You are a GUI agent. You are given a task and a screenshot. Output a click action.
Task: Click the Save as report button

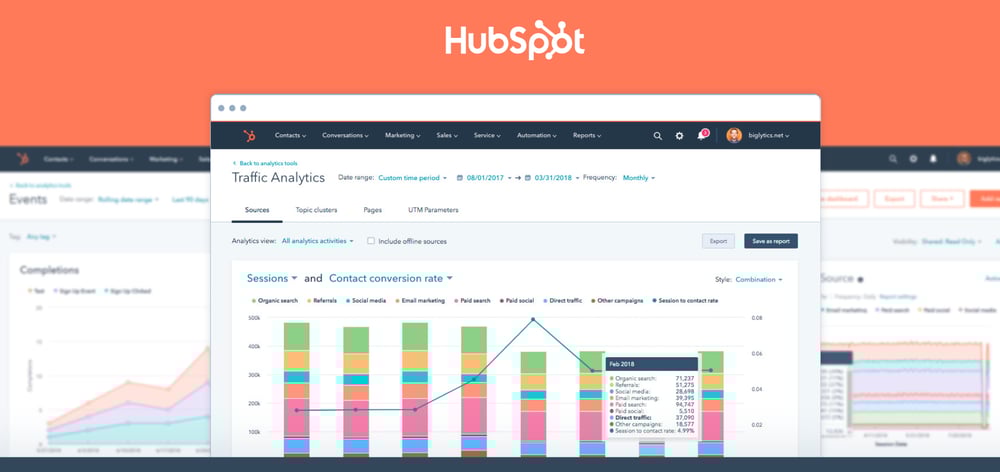pyautogui.click(x=770, y=241)
